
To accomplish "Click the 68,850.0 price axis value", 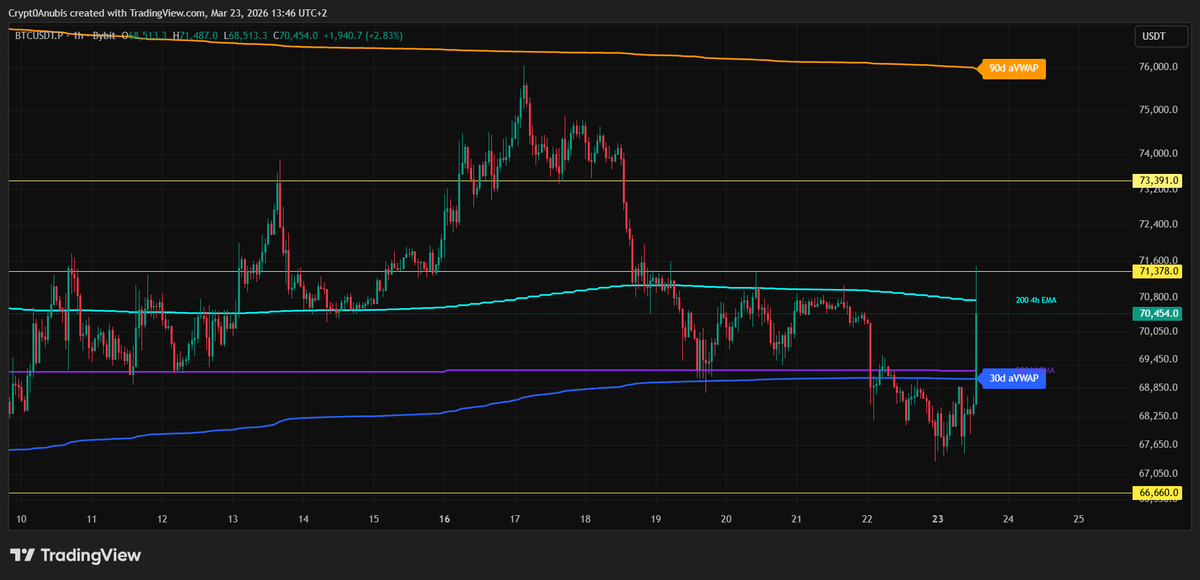I will point(1158,387).
